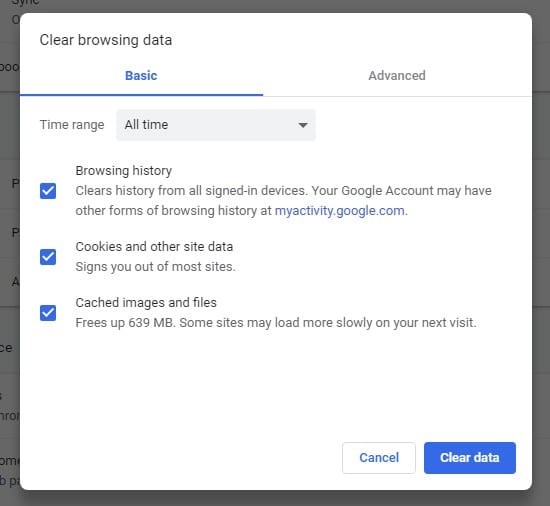Click the Time range label
Screen dimensions: 550x506
(72, 125)
